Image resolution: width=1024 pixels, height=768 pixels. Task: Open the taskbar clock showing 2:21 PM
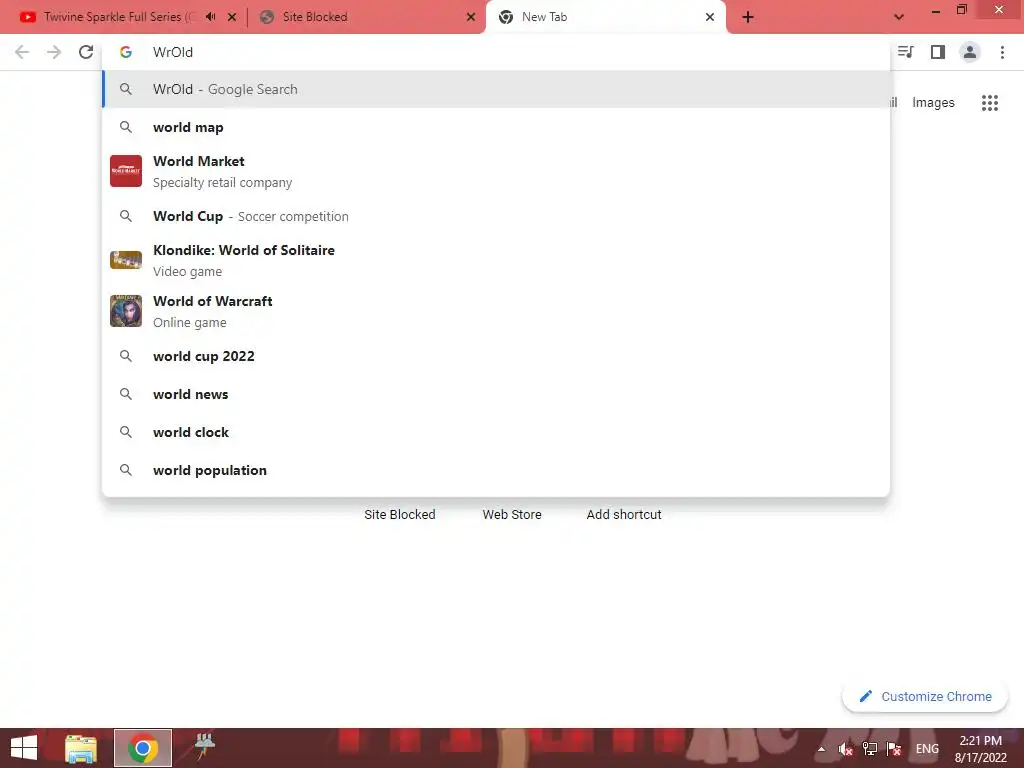pos(980,749)
